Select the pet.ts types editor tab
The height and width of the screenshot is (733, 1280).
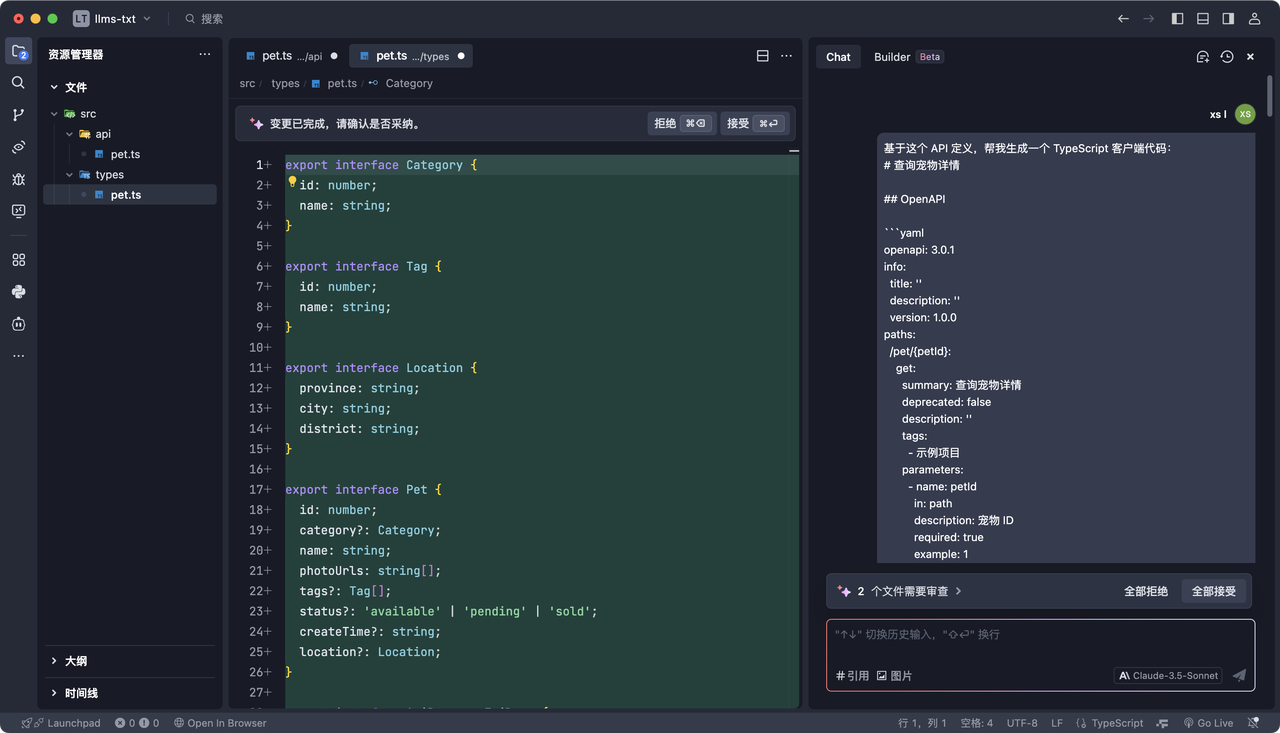[411, 56]
